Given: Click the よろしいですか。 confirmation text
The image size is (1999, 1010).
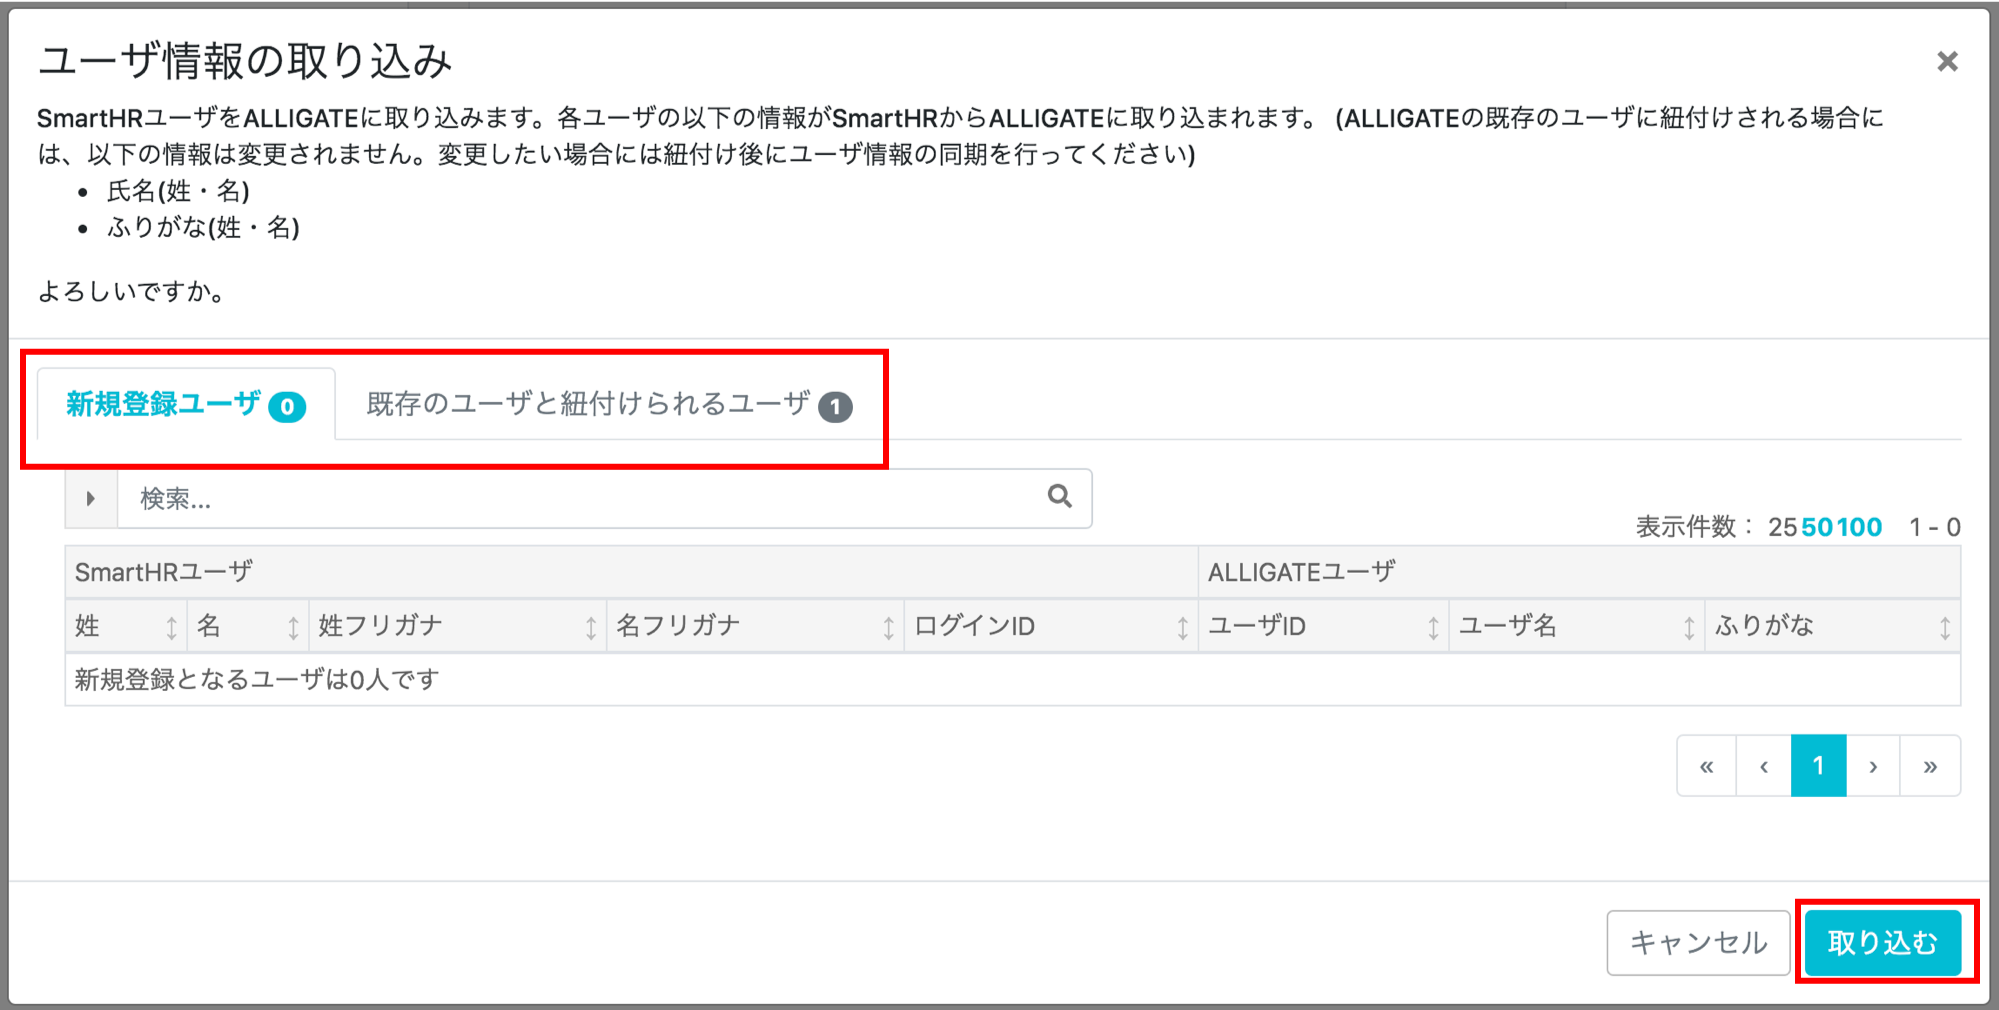Looking at the screenshot, I should 136,291.
